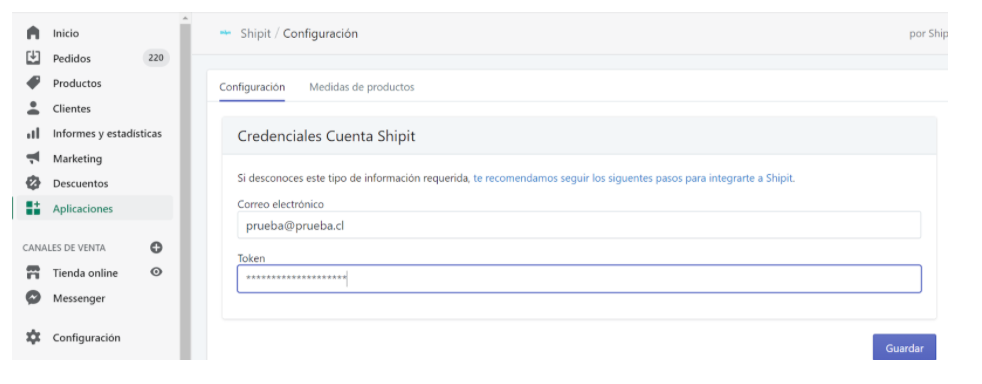Click the CANALES DE VENTA label
Viewport: 982px width, 384px height.
(x=64, y=248)
